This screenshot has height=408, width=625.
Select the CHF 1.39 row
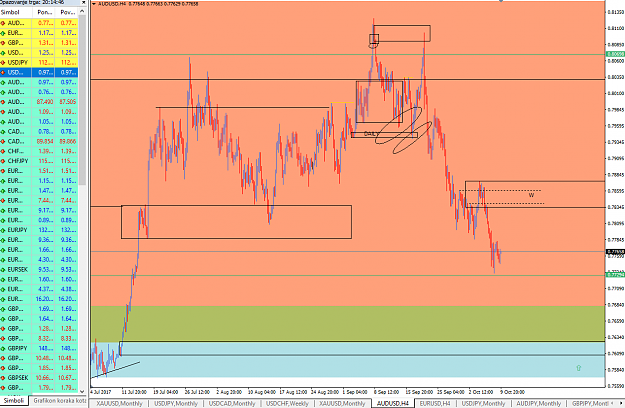pos(39,151)
